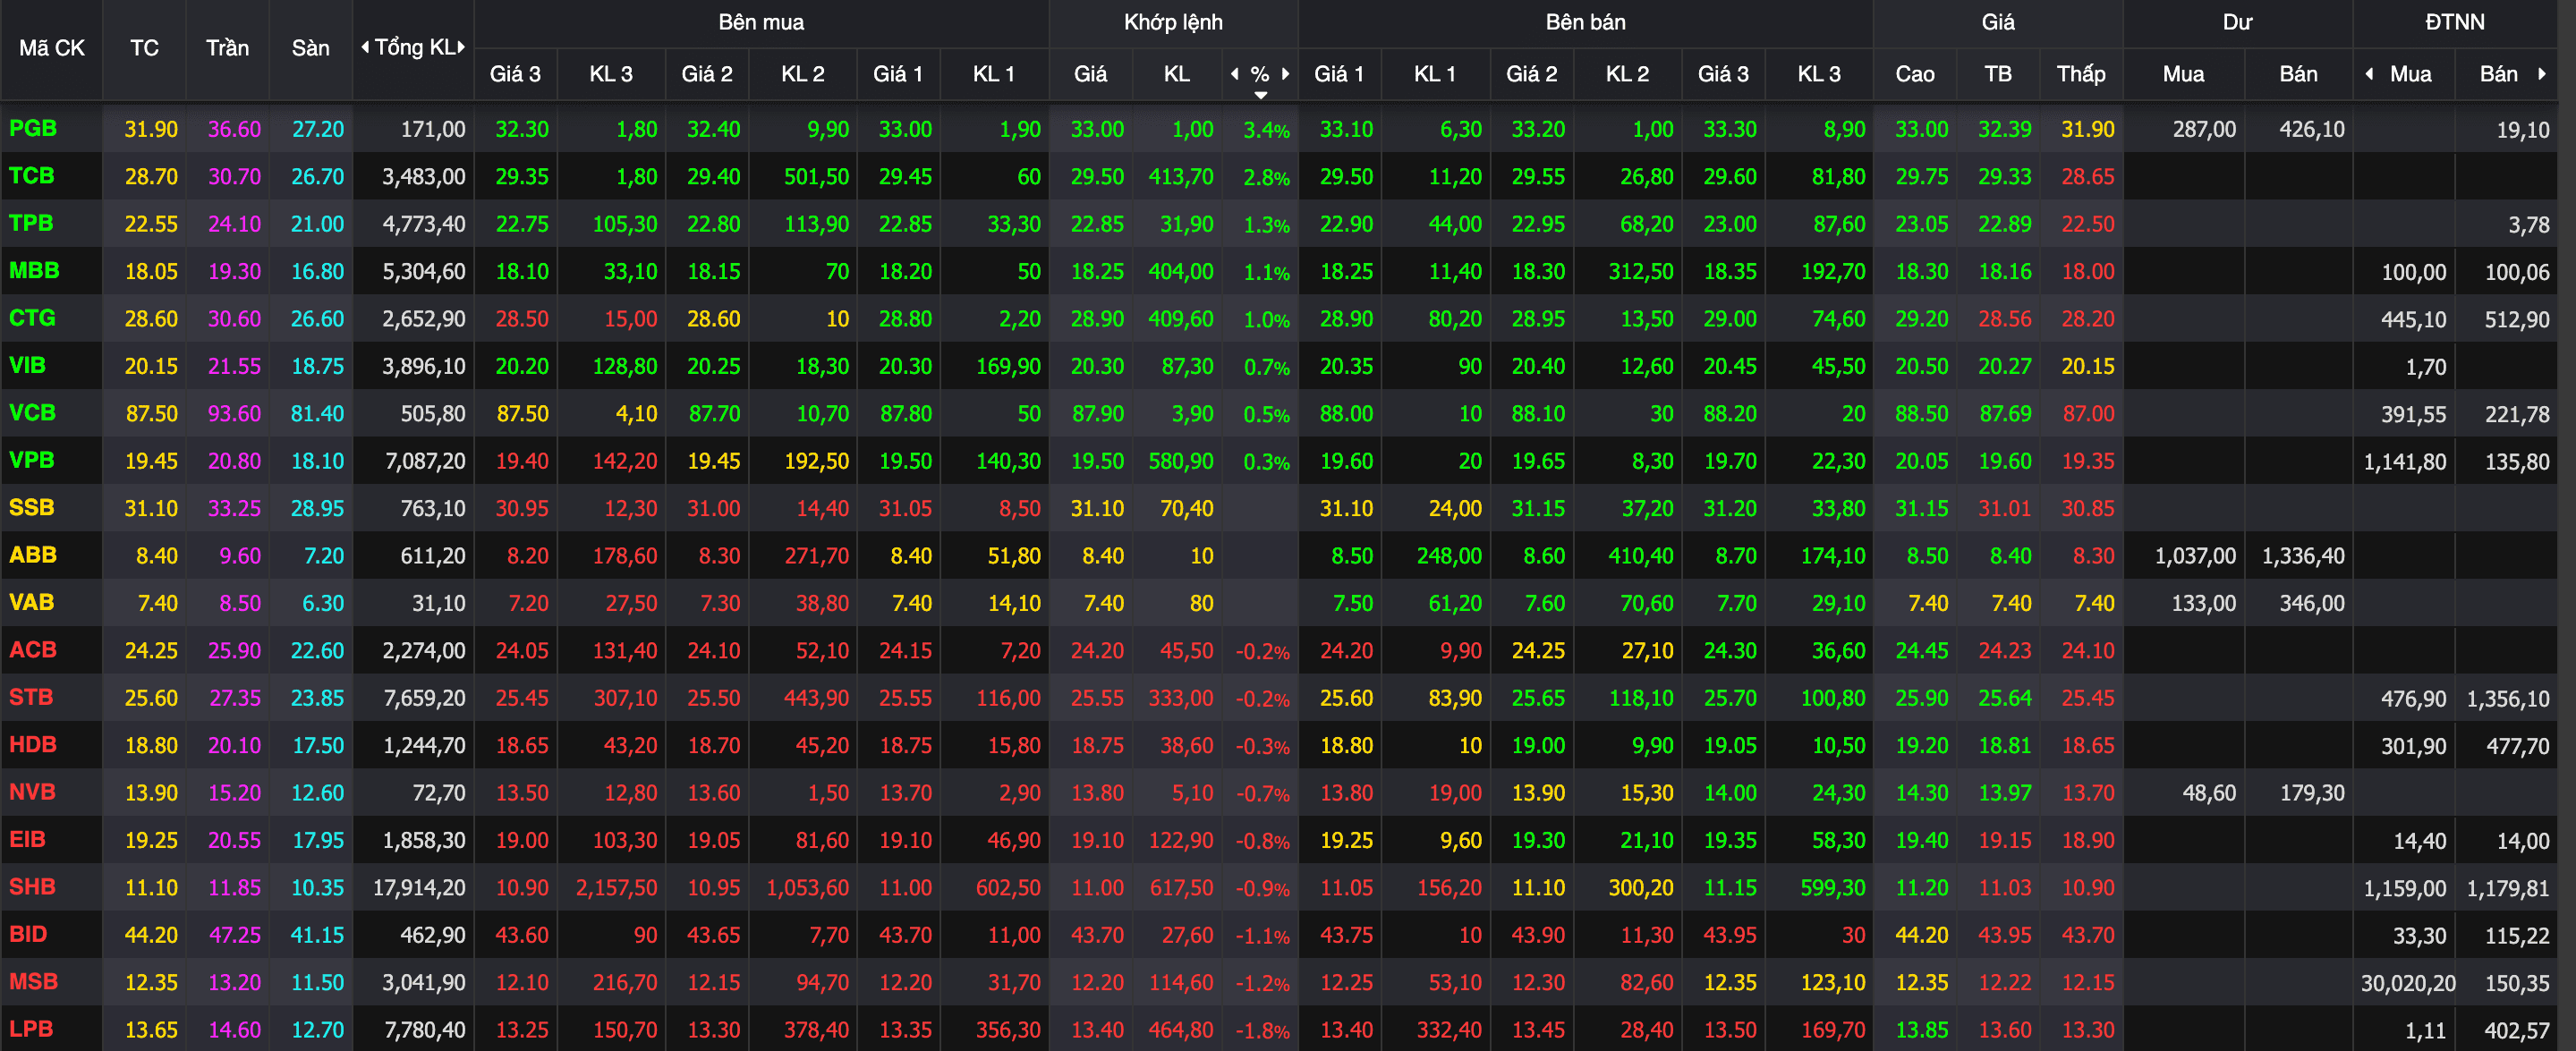Click VCB ceiling price 93.60
Image resolution: width=2576 pixels, height=1051 pixels.
click(x=234, y=414)
